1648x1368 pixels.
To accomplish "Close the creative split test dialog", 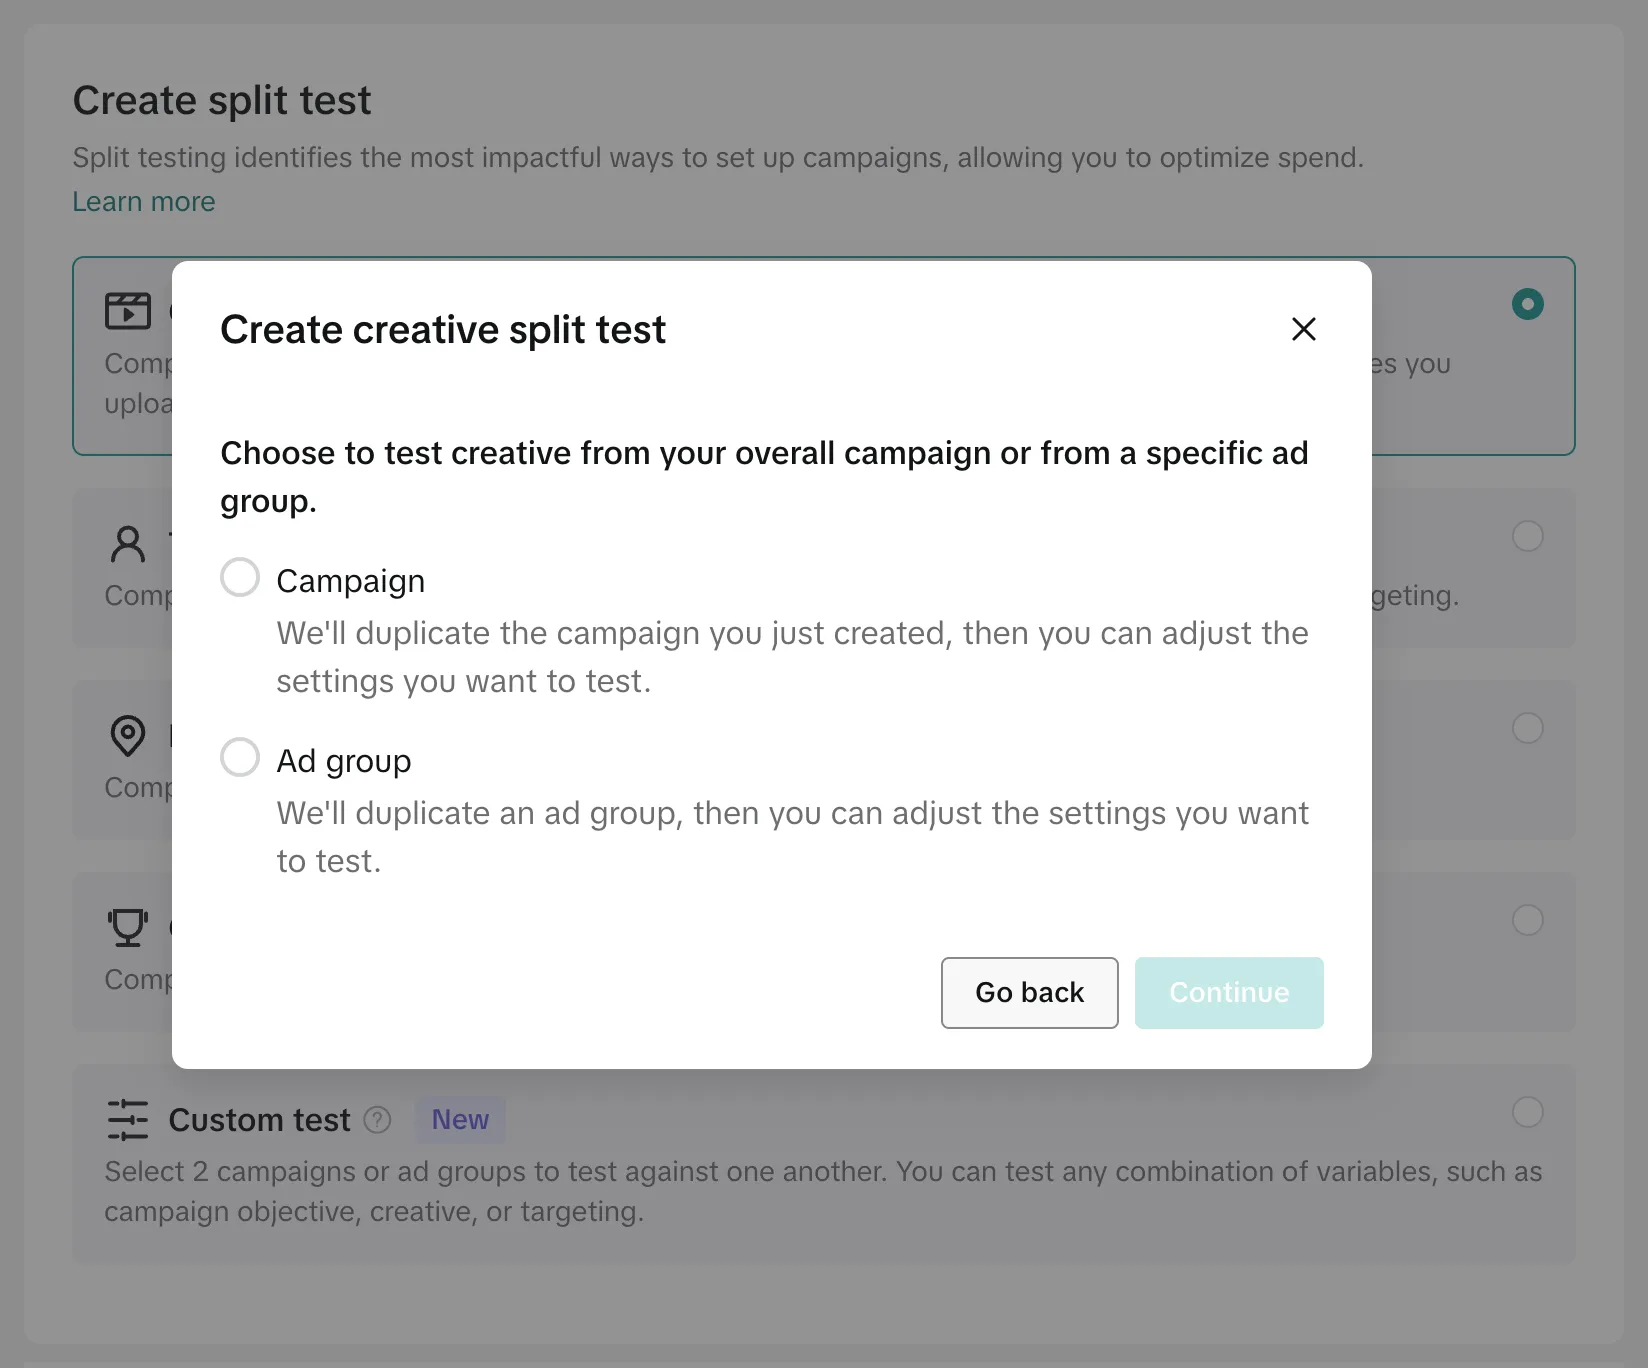I will (x=1303, y=329).
